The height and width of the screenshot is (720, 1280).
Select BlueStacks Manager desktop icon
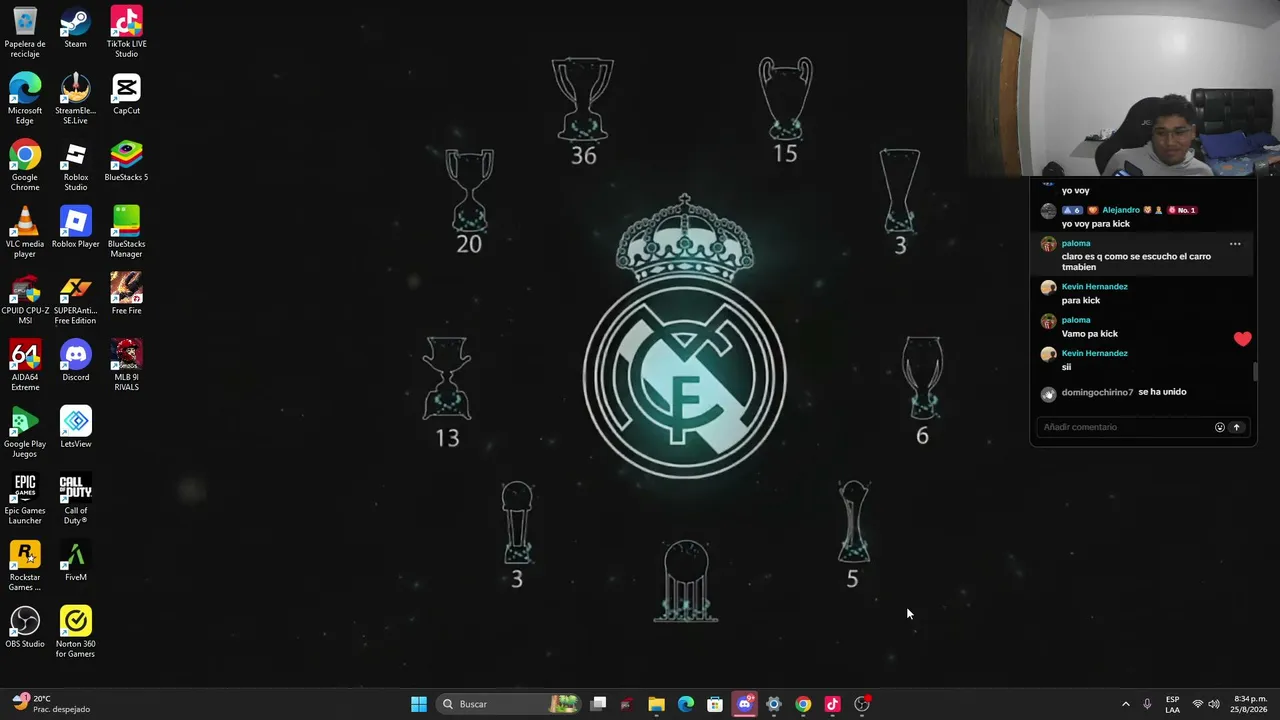tap(126, 232)
